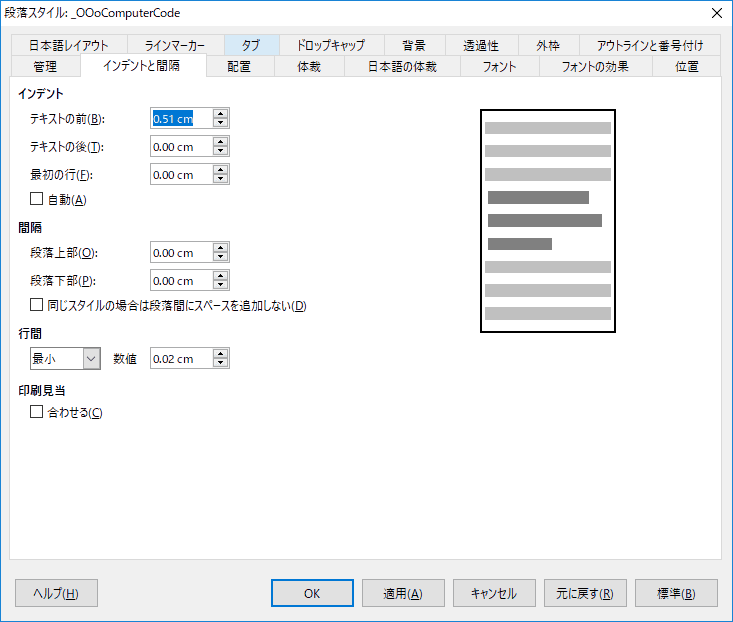Decrease テキストの後 value with down arrow
Image resolution: width=733 pixels, height=622 pixels.
click(221, 151)
